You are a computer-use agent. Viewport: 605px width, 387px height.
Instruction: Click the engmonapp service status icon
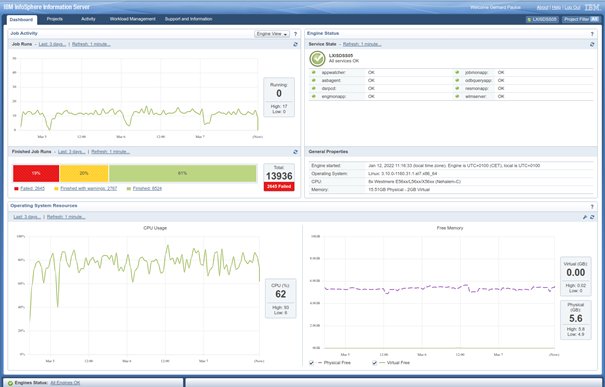(314, 96)
